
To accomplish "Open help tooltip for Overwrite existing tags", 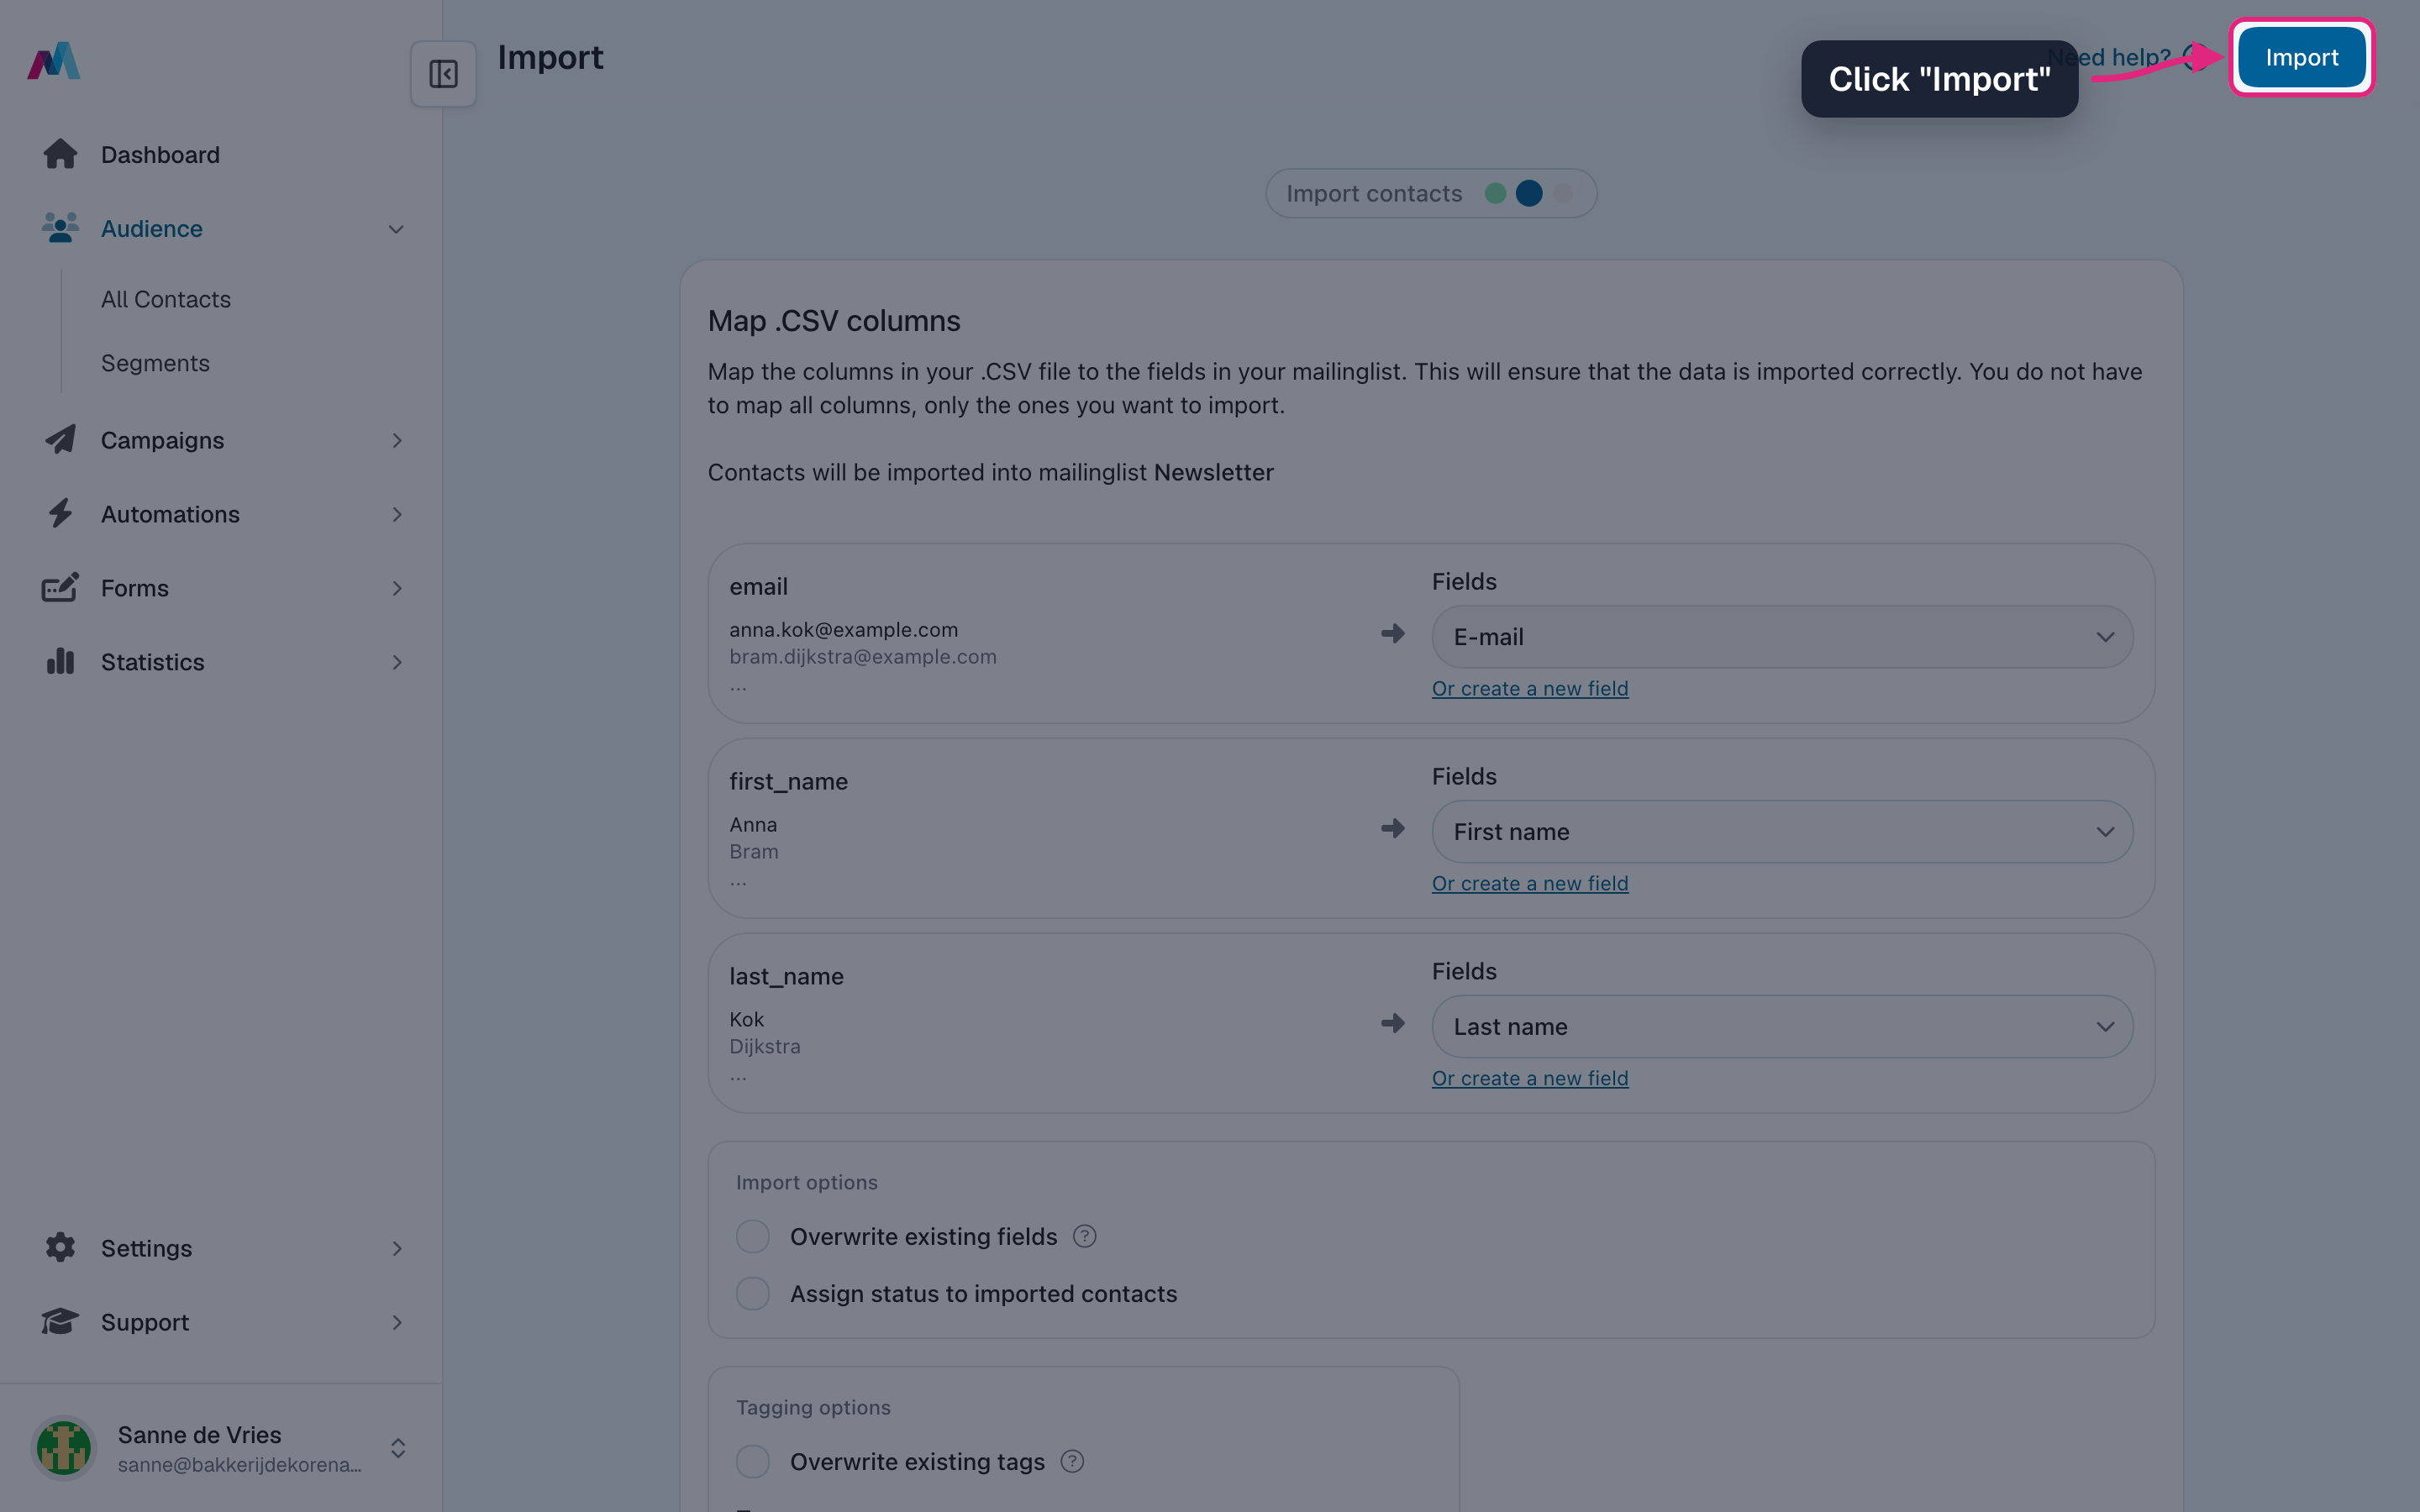I will click(1072, 1462).
